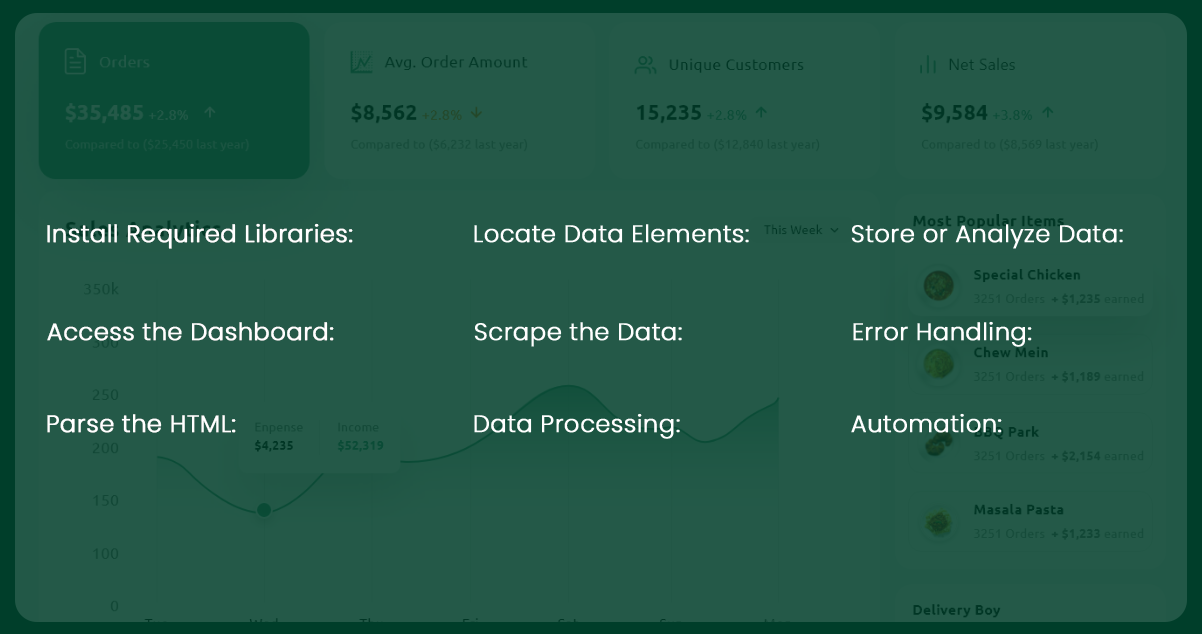Click the Orders document icon

point(75,61)
